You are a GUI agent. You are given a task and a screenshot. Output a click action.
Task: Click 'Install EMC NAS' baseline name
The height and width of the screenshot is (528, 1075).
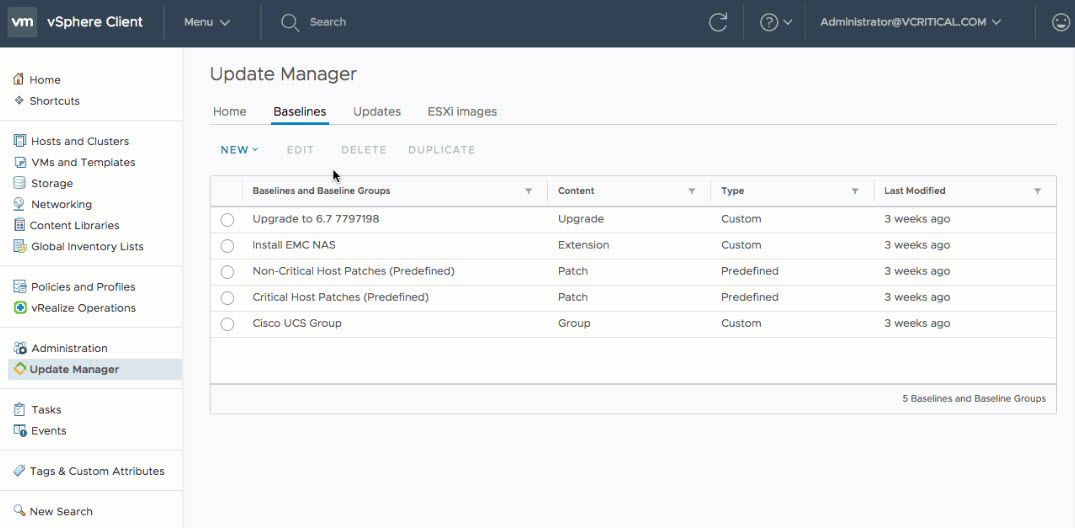(x=293, y=245)
